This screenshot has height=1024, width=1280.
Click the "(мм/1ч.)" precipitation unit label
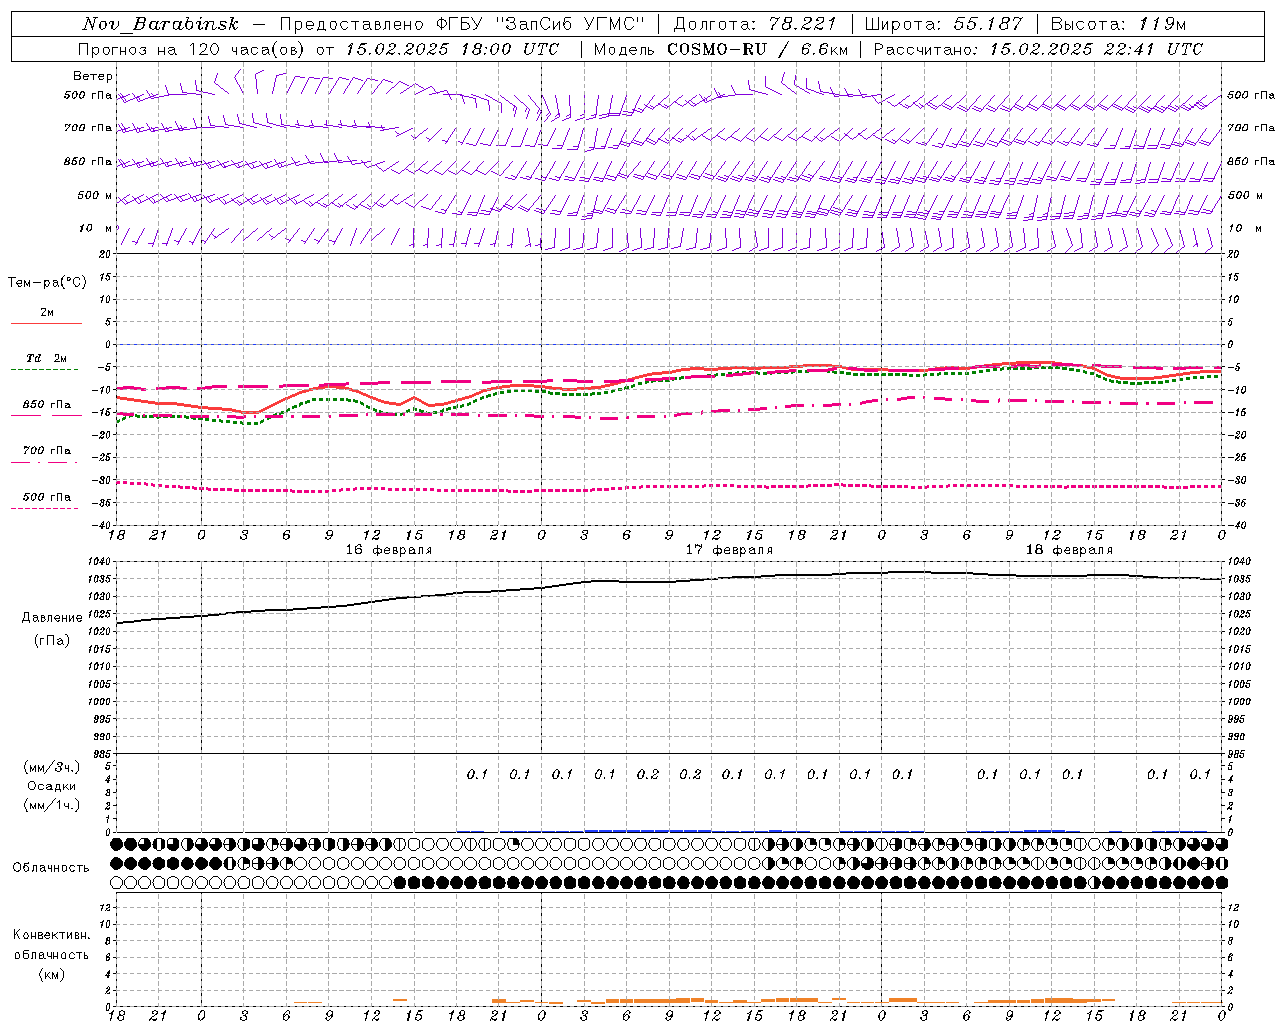52,805
